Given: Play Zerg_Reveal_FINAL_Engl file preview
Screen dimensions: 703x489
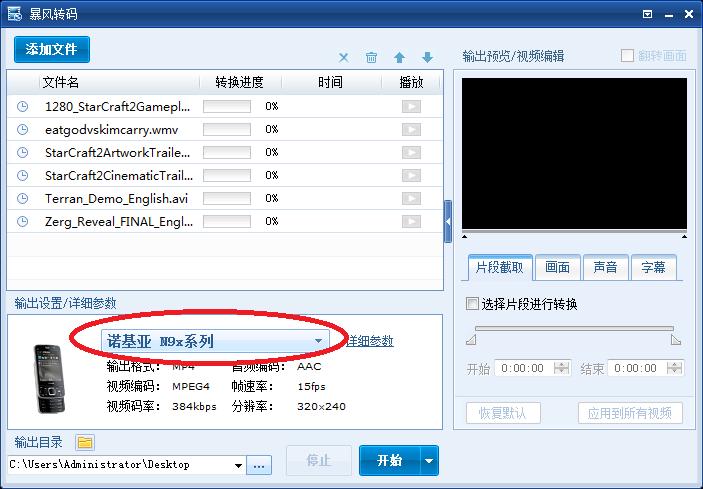Looking at the screenshot, I should (x=411, y=221).
